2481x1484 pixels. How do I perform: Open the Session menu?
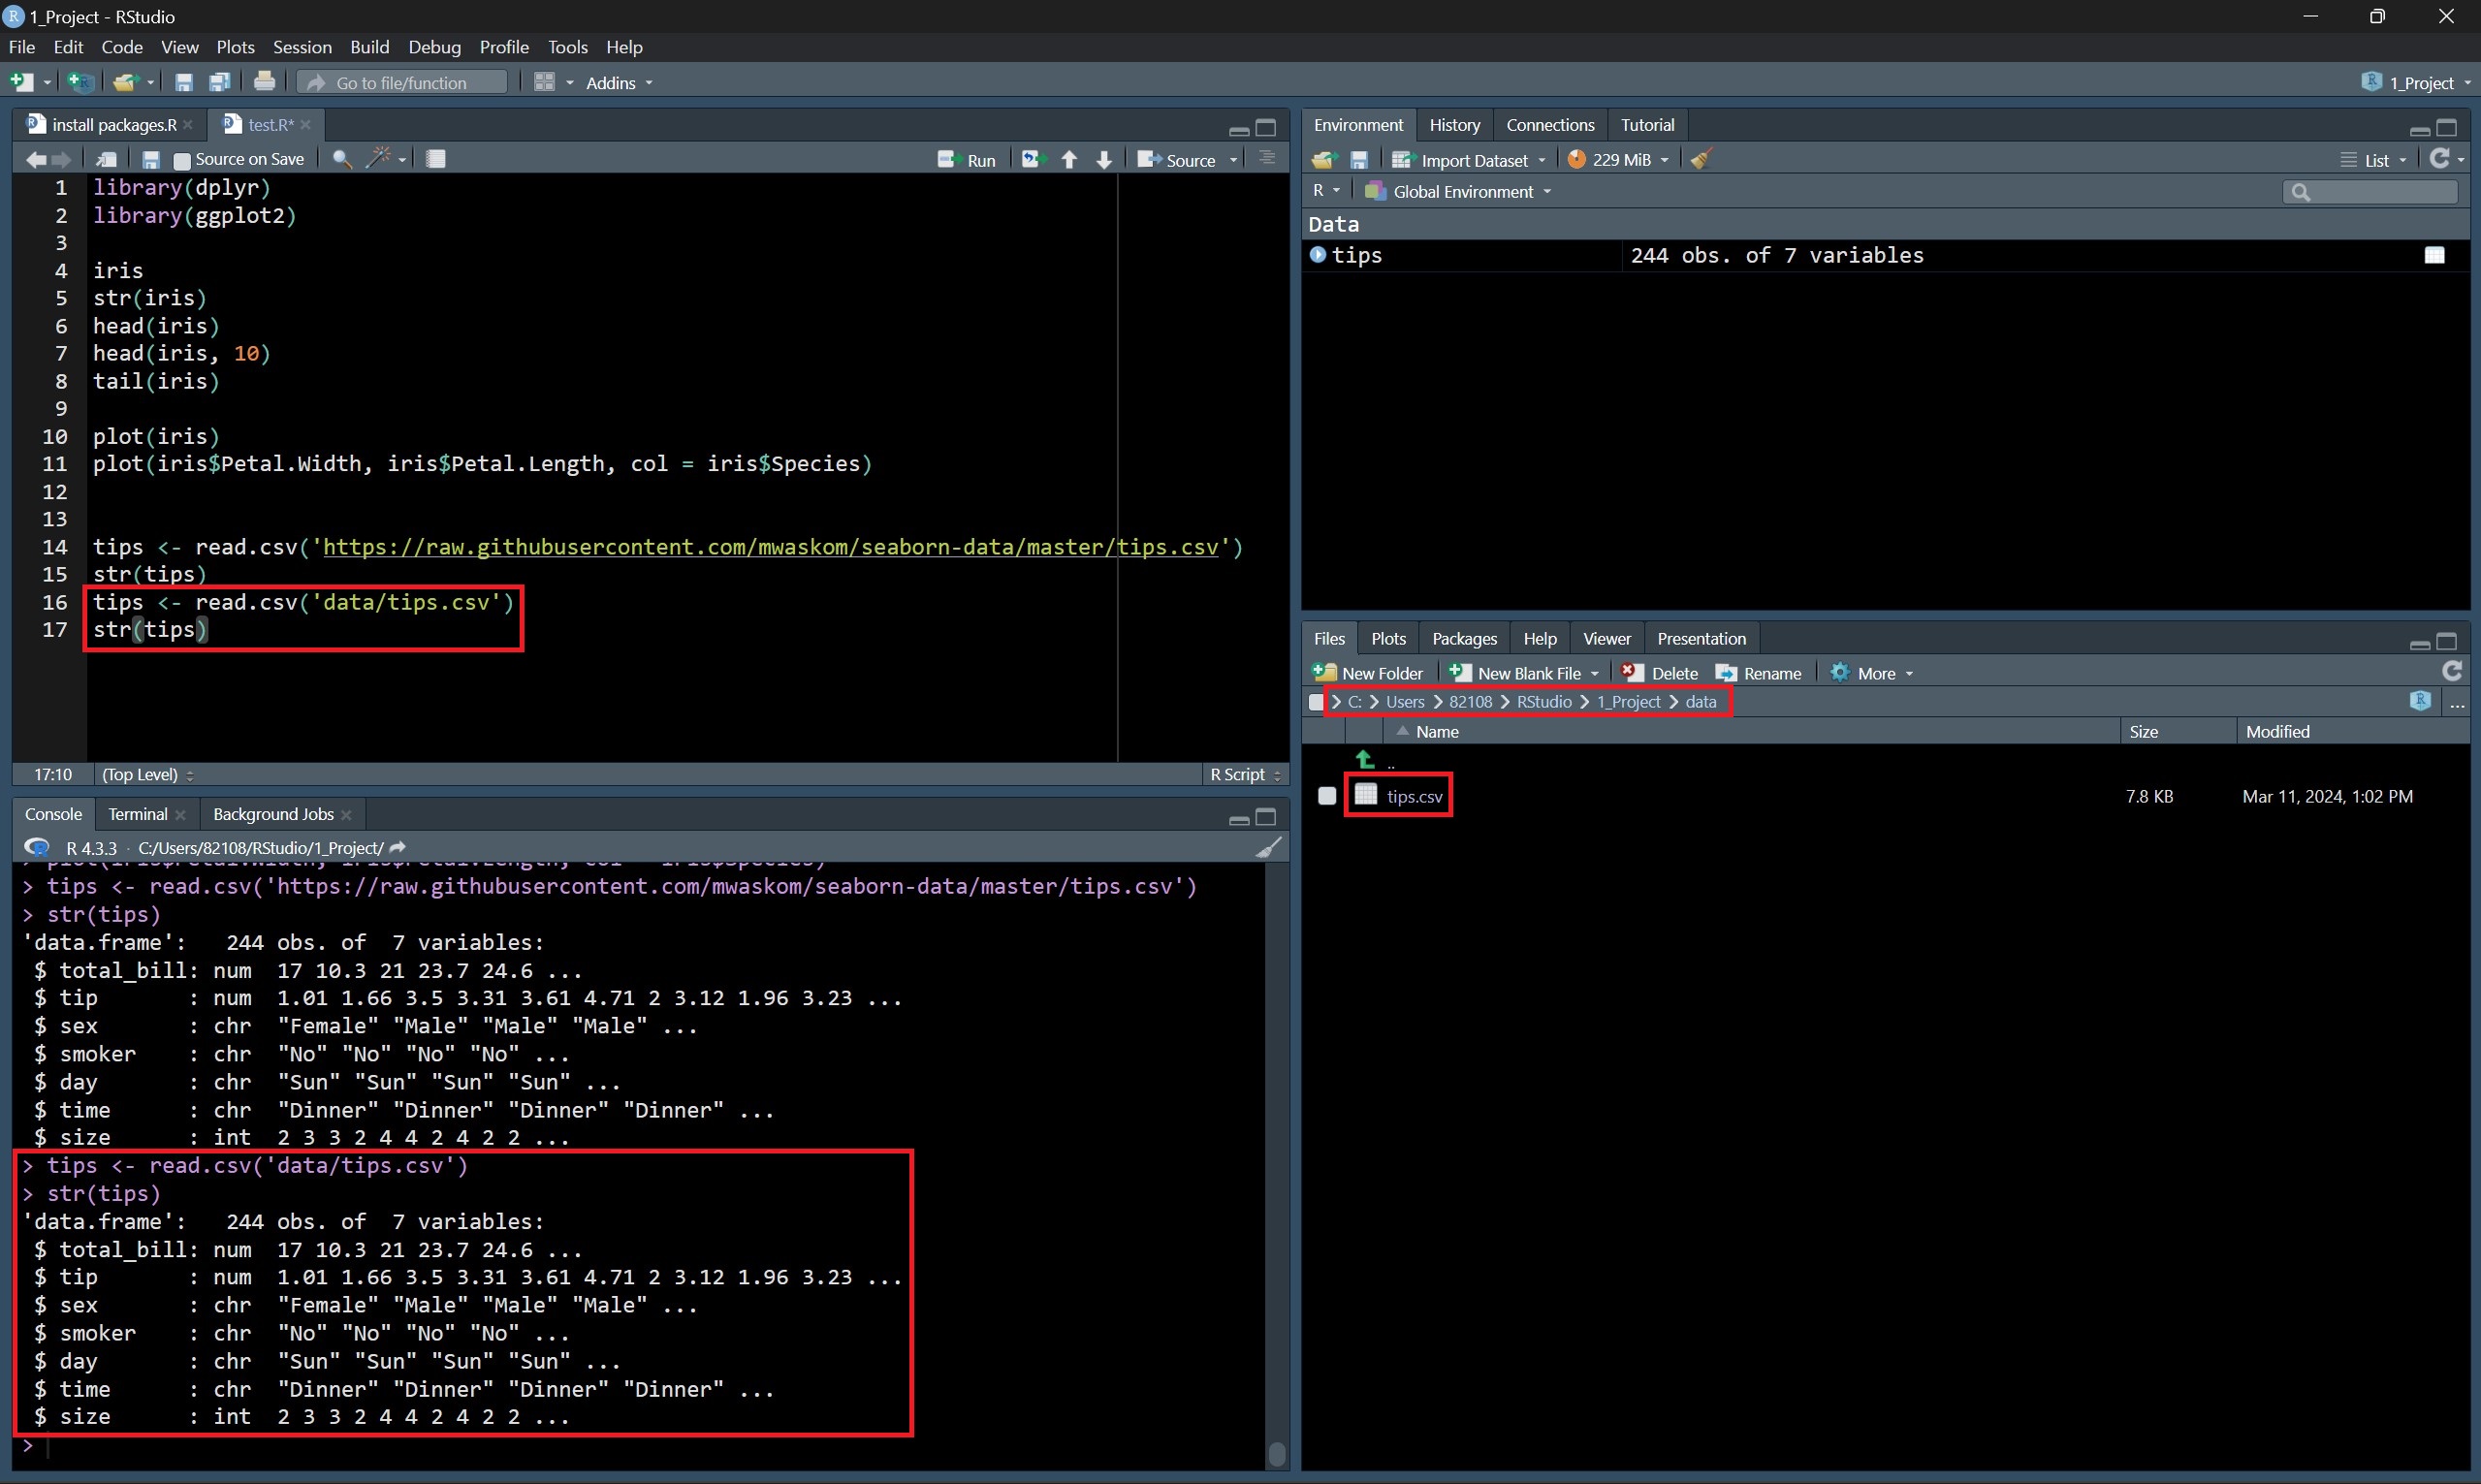302,47
